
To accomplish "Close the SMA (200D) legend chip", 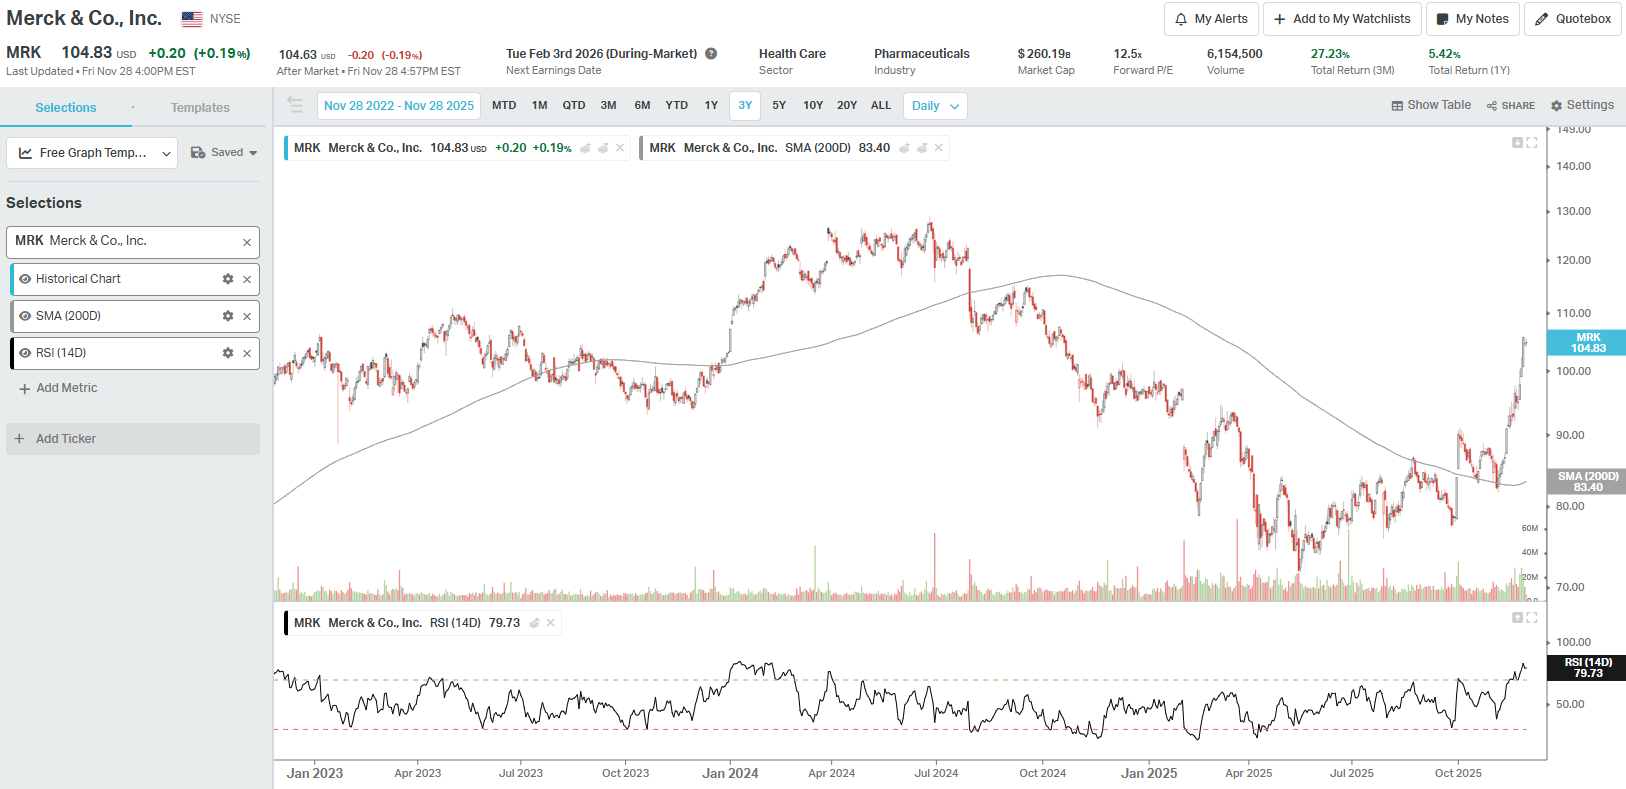I will pyautogui.click(x=938, y=148).
